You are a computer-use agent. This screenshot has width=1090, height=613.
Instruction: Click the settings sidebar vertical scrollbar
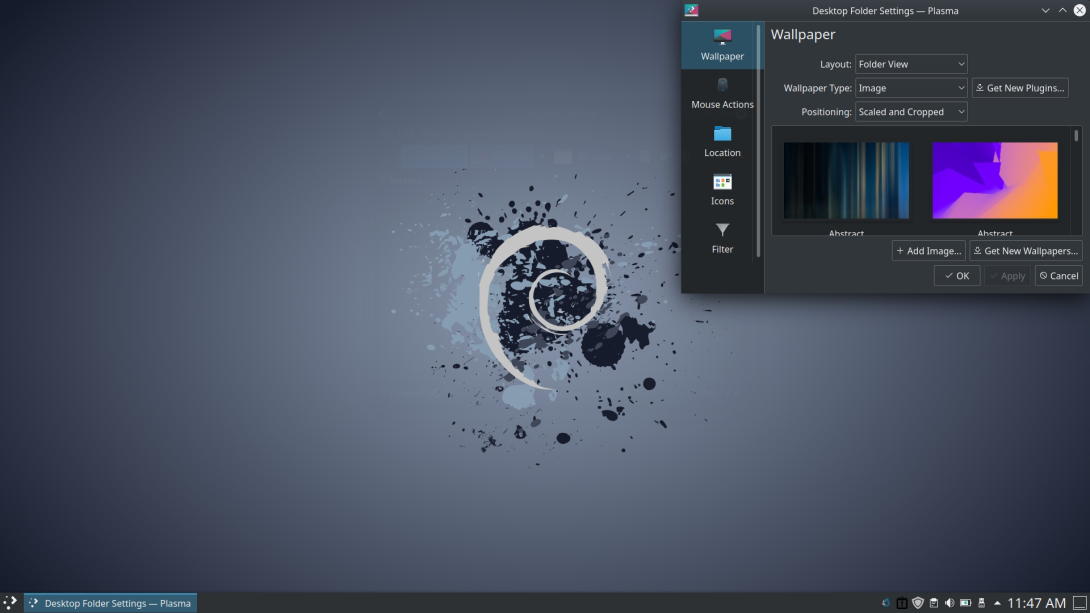click(x=758, y=141)
